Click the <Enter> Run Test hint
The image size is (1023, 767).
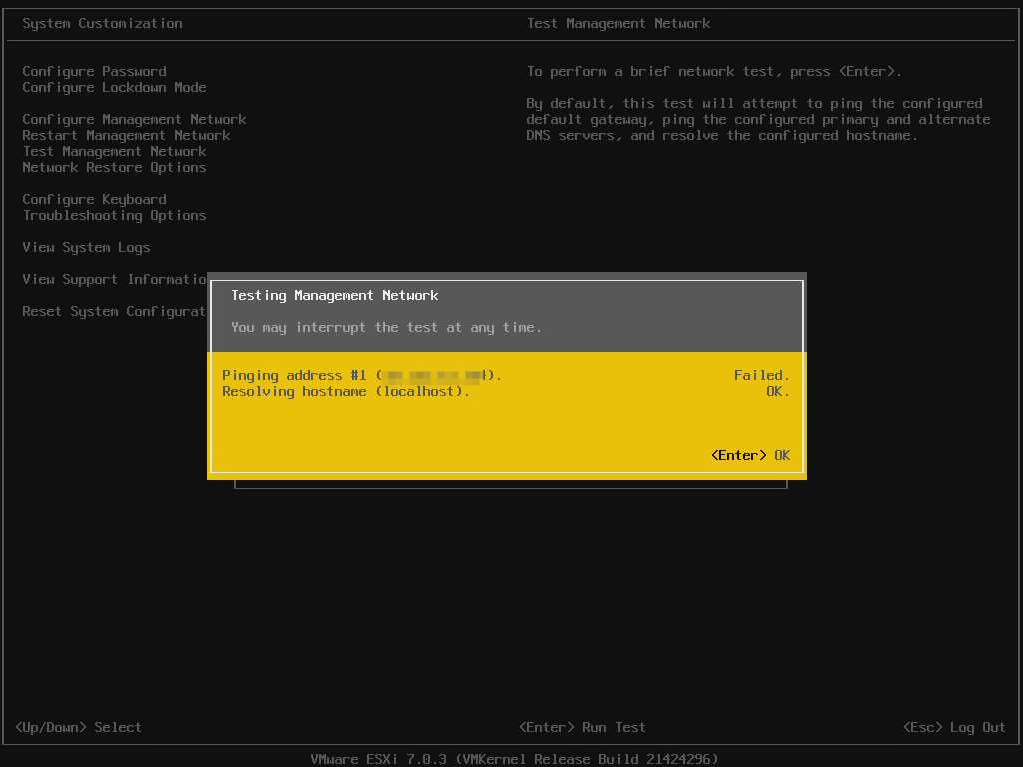582,727
